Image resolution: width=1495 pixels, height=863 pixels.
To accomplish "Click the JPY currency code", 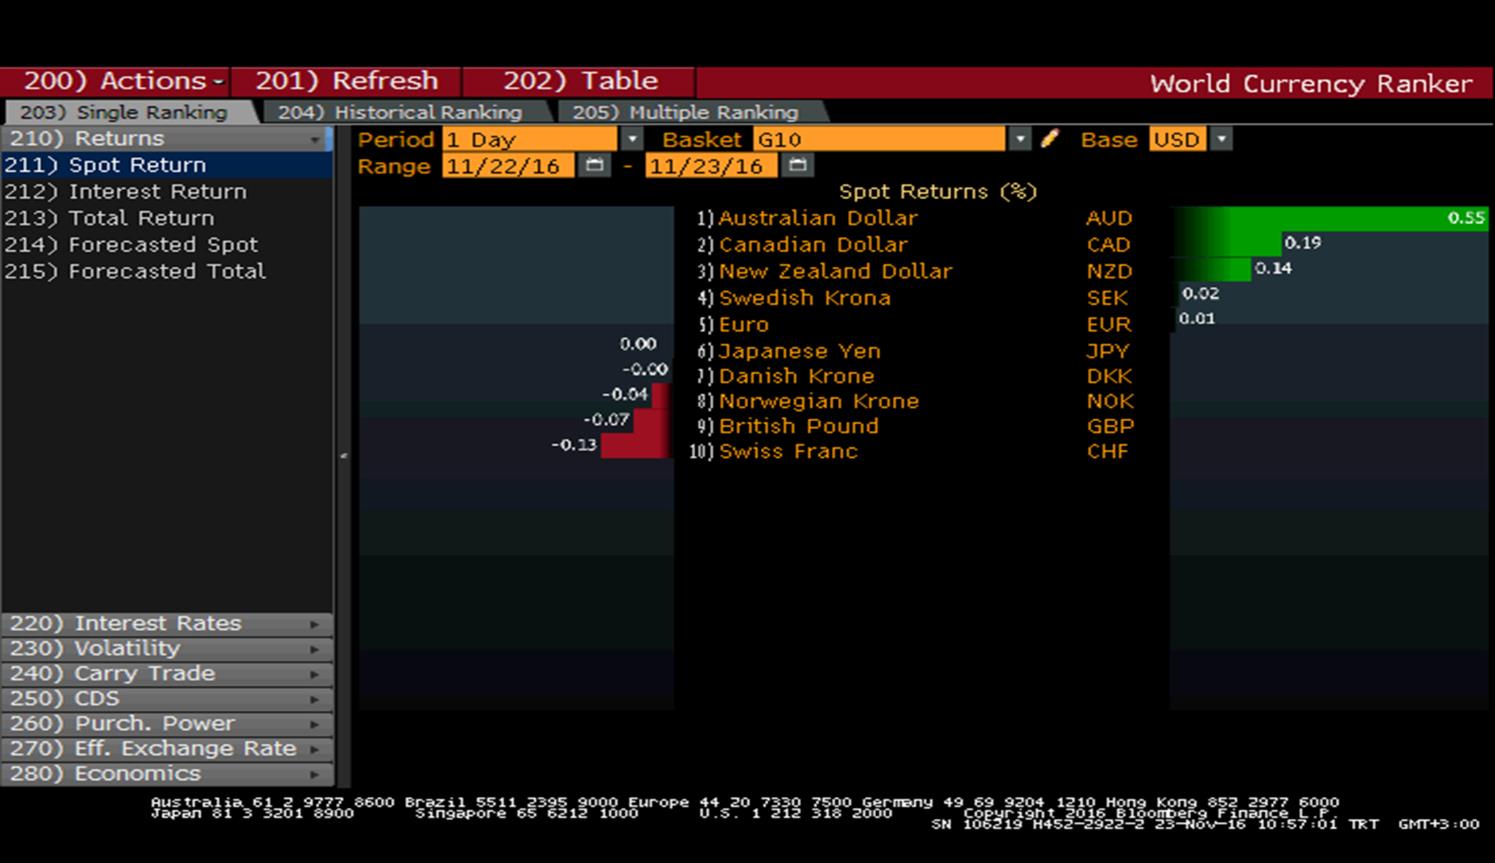I will coord(1107,351).
